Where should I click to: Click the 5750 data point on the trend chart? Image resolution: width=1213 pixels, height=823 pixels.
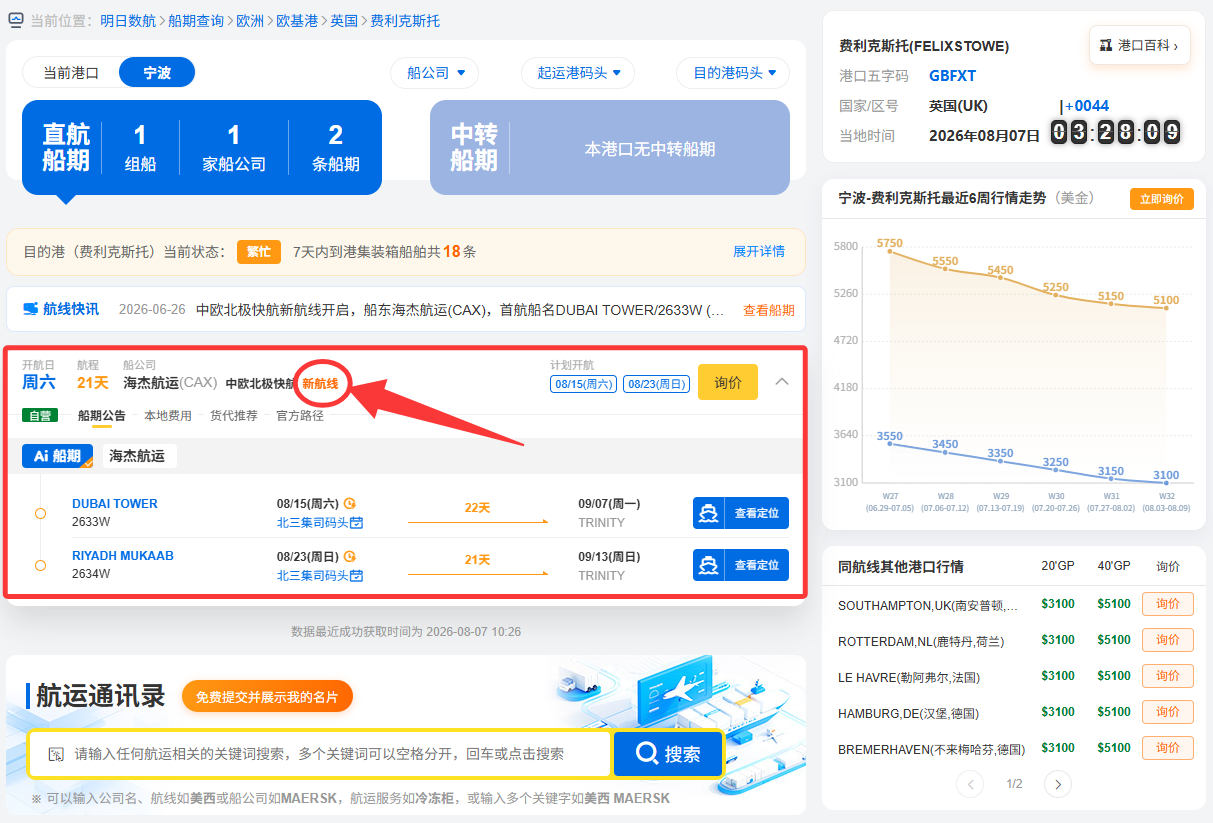(x=889, y=249)
